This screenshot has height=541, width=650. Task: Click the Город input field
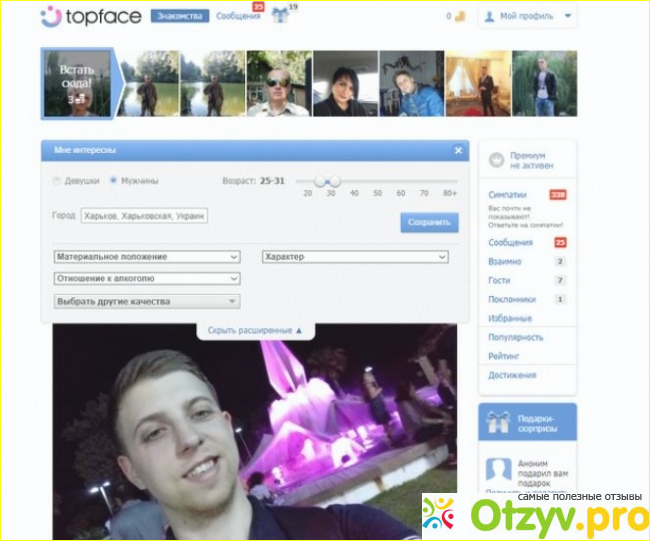click(144, 215)
